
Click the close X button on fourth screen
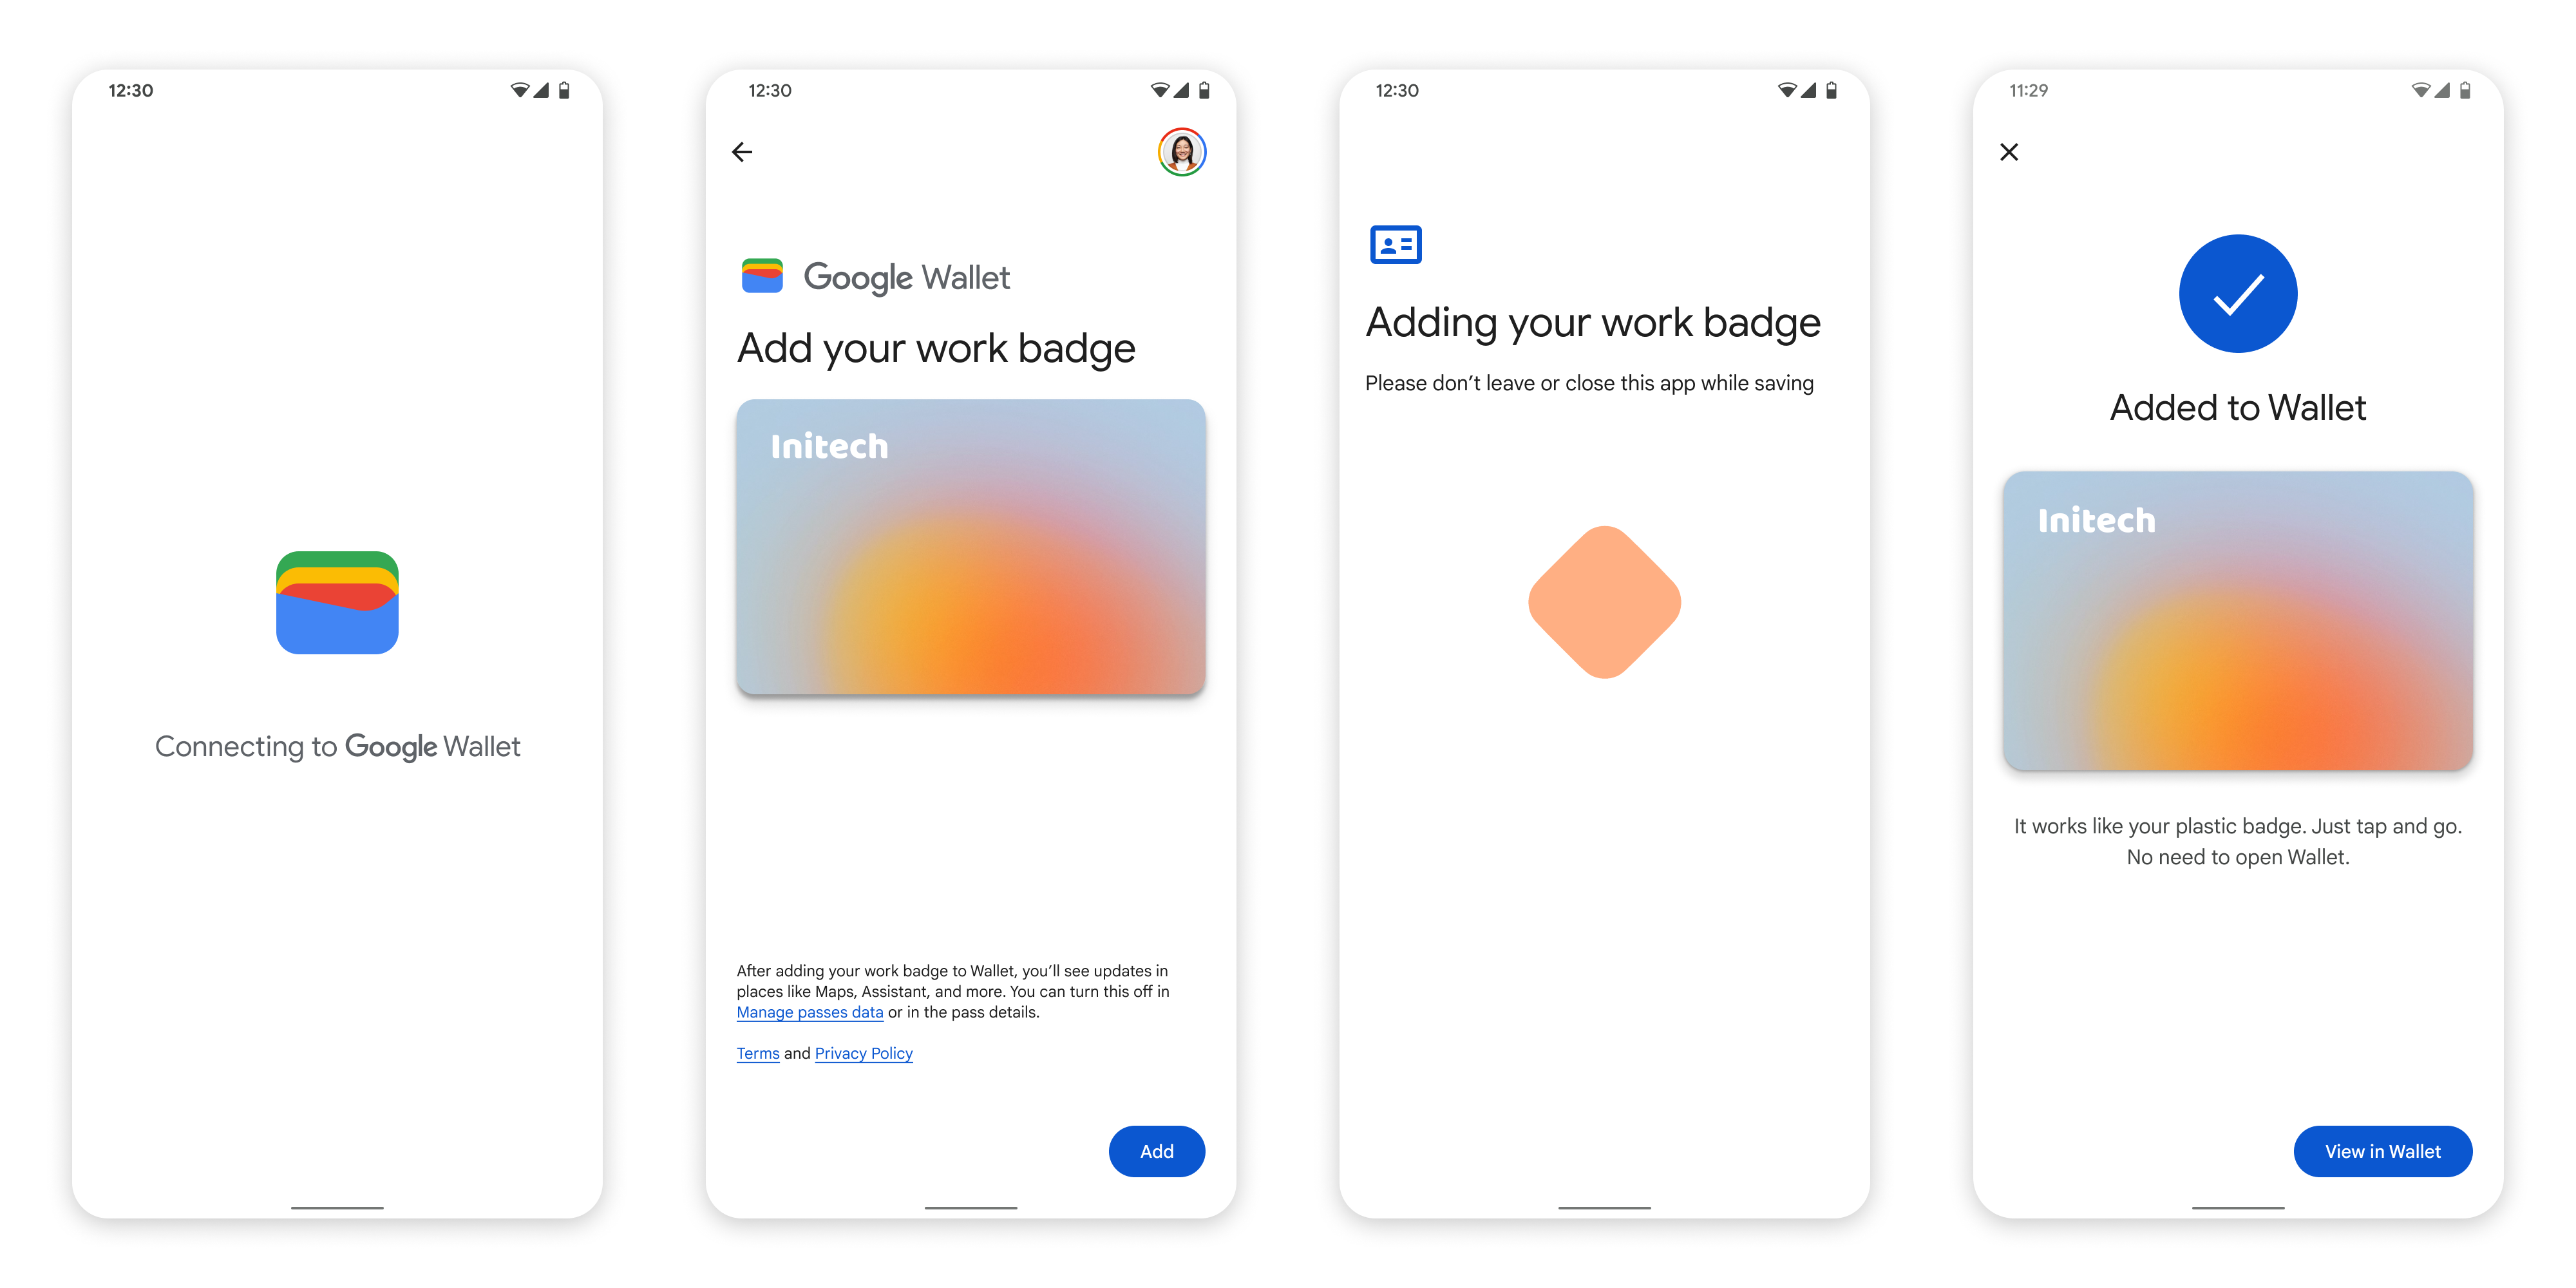(2009, 151)
